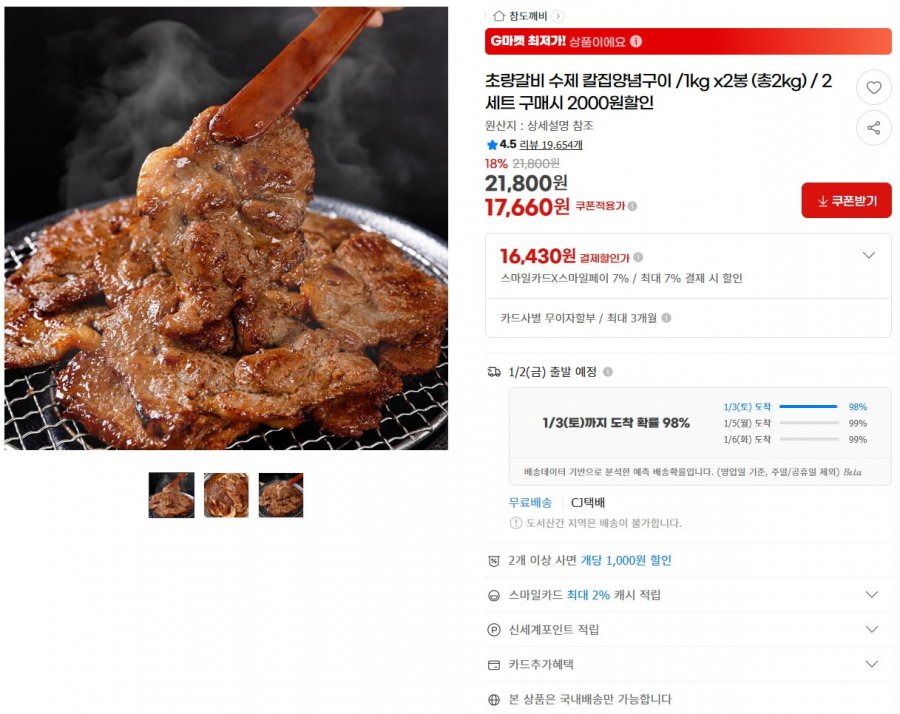Click info icon next to 카드사별 무이자할부
900x714 pixels.
point(666,318)
